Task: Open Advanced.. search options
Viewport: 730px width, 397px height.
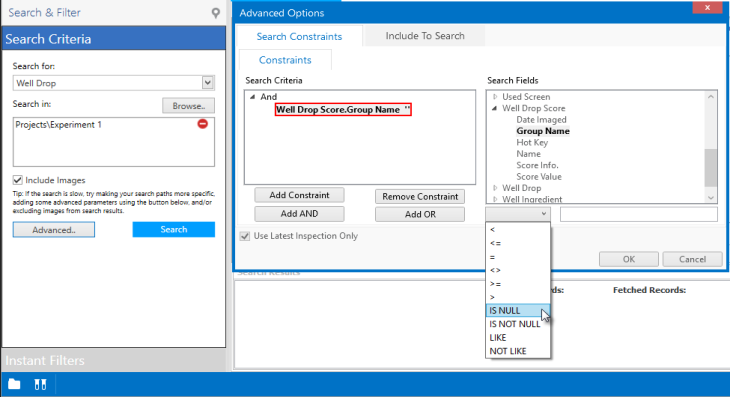Action: [54, 229]
